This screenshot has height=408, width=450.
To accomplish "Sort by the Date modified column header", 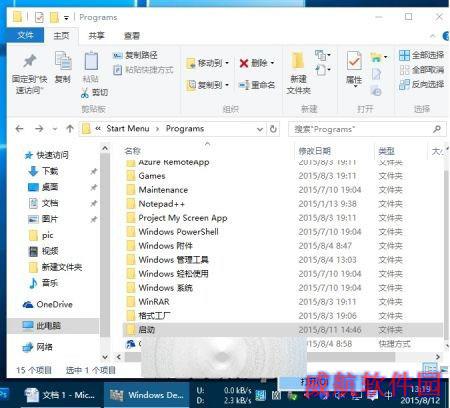I will (x=314, y=151).
